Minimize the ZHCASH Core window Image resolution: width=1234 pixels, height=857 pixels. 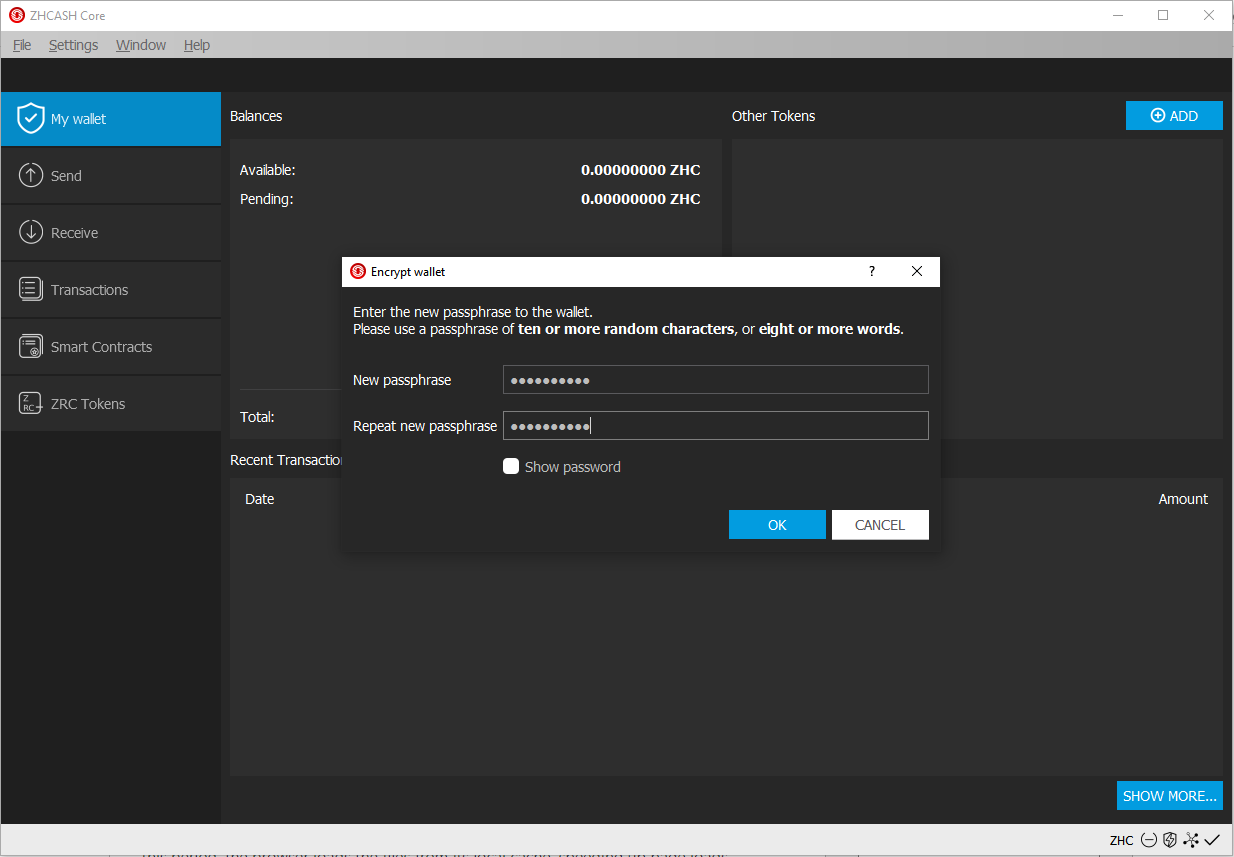[x=1117, y=15]
